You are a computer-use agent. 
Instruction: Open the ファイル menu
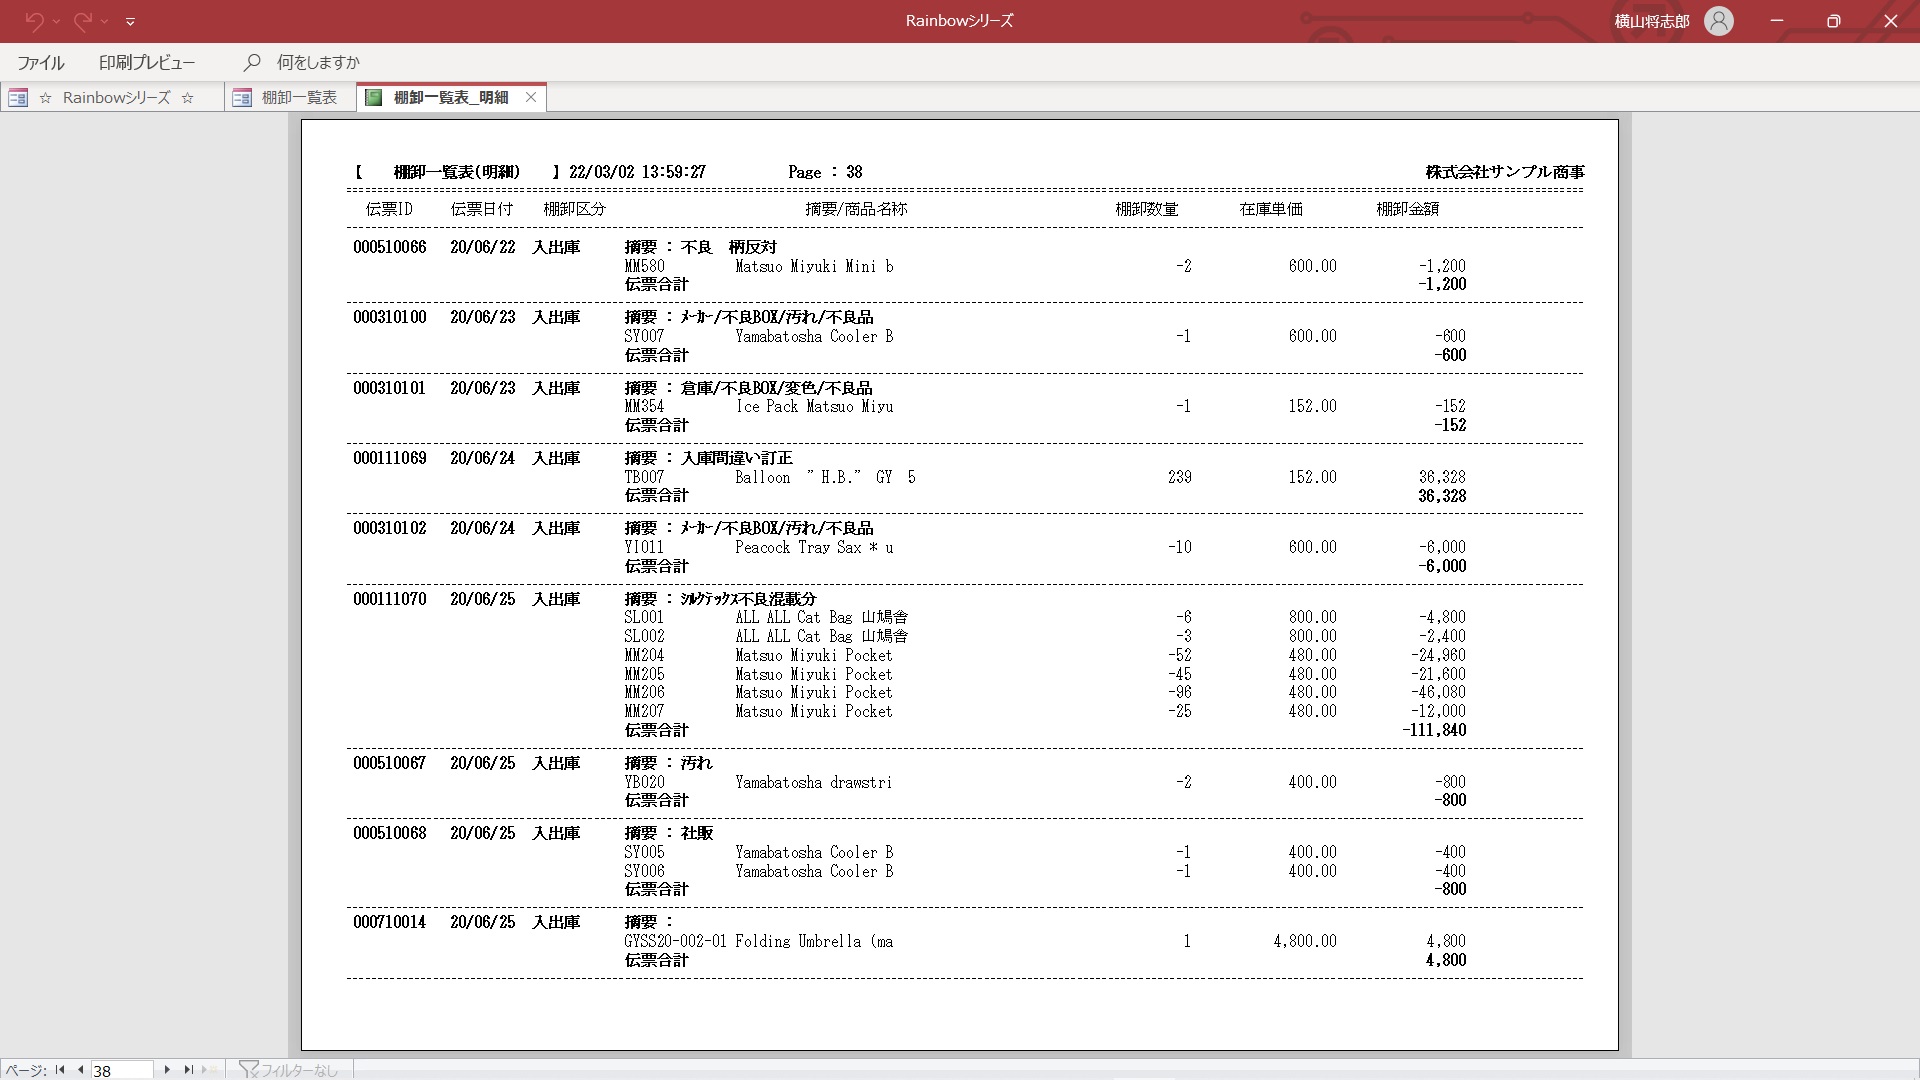[41, 62]
